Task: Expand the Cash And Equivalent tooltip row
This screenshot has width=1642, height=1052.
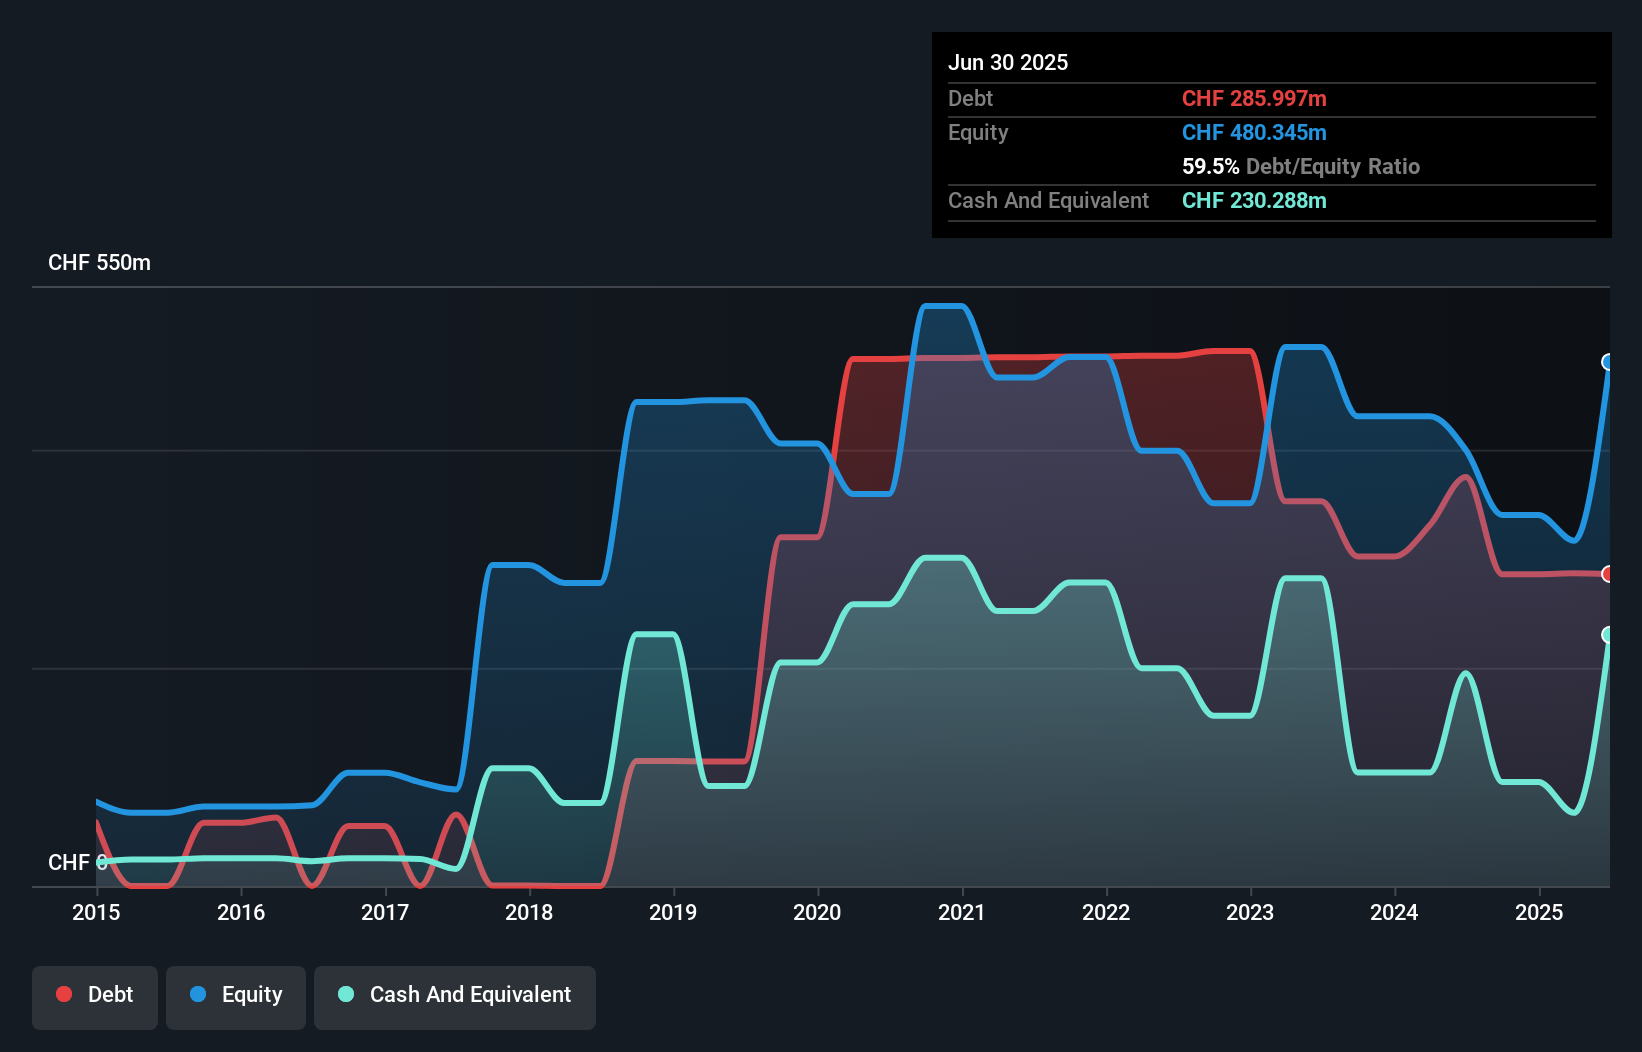Action: 1048,200
